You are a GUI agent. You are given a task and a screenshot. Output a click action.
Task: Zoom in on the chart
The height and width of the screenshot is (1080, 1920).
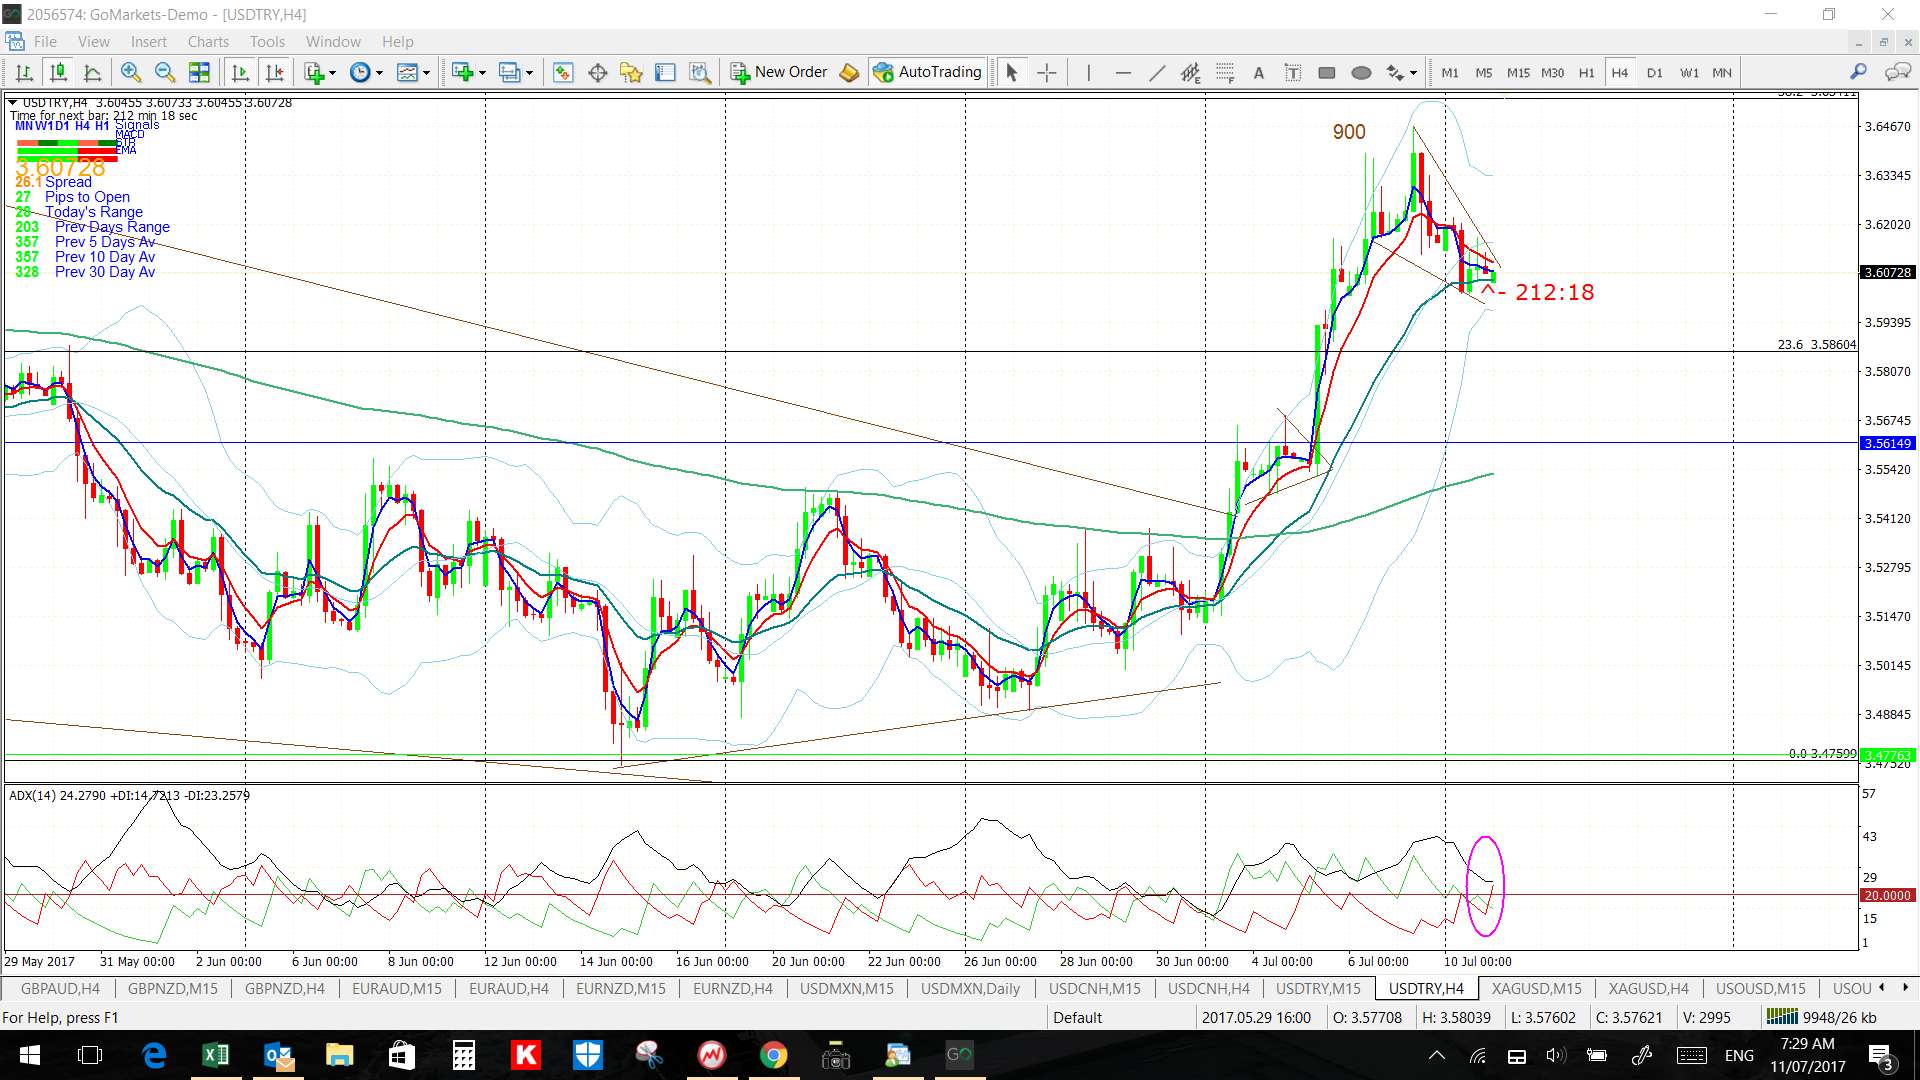coord(130,72)
